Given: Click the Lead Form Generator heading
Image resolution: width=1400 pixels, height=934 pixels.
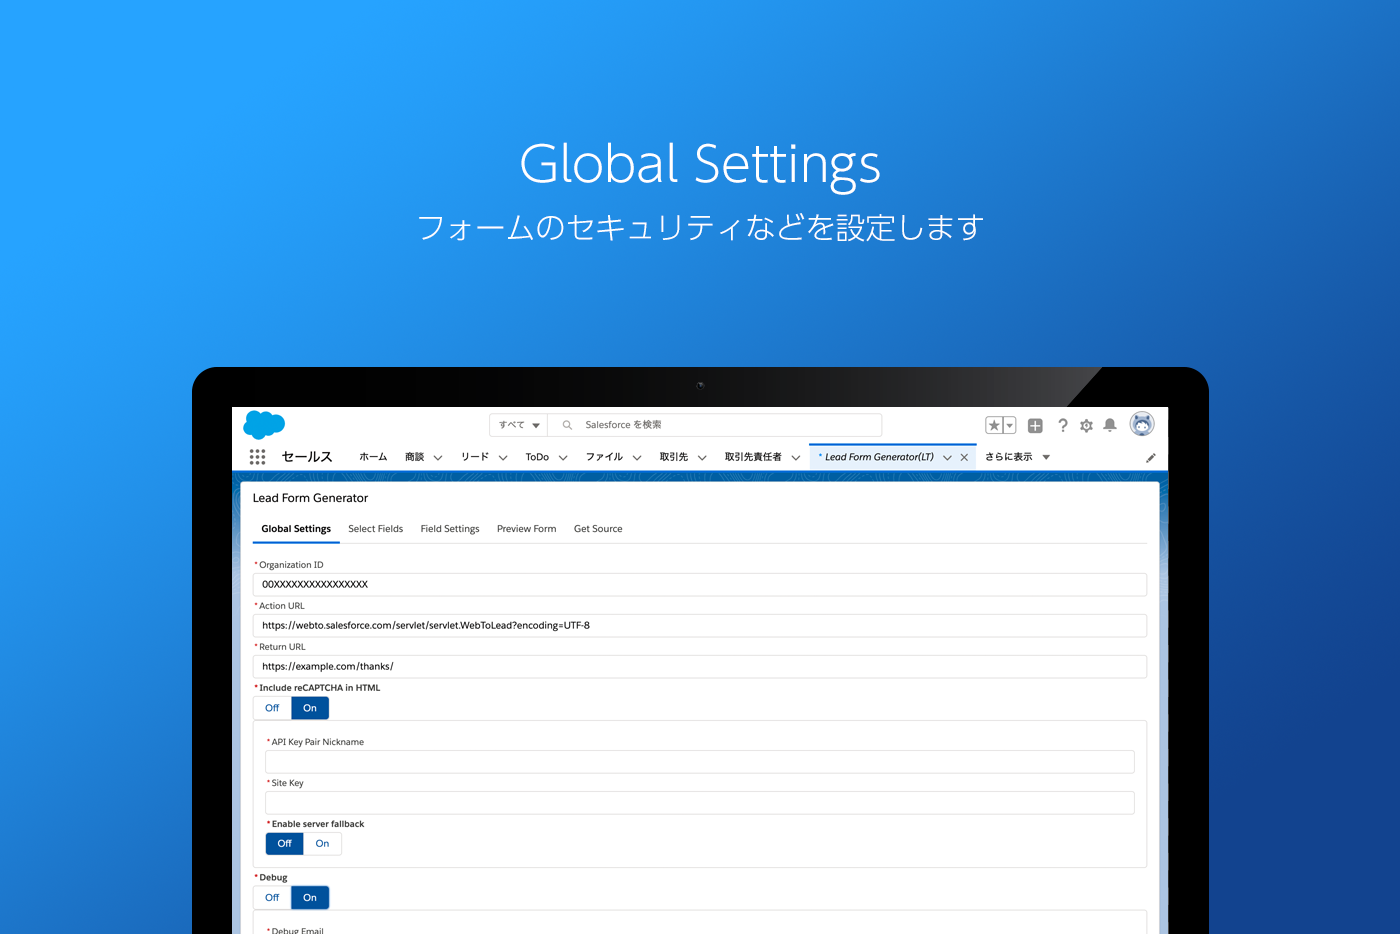Looking at the screenshot, I should click(310, 498).
